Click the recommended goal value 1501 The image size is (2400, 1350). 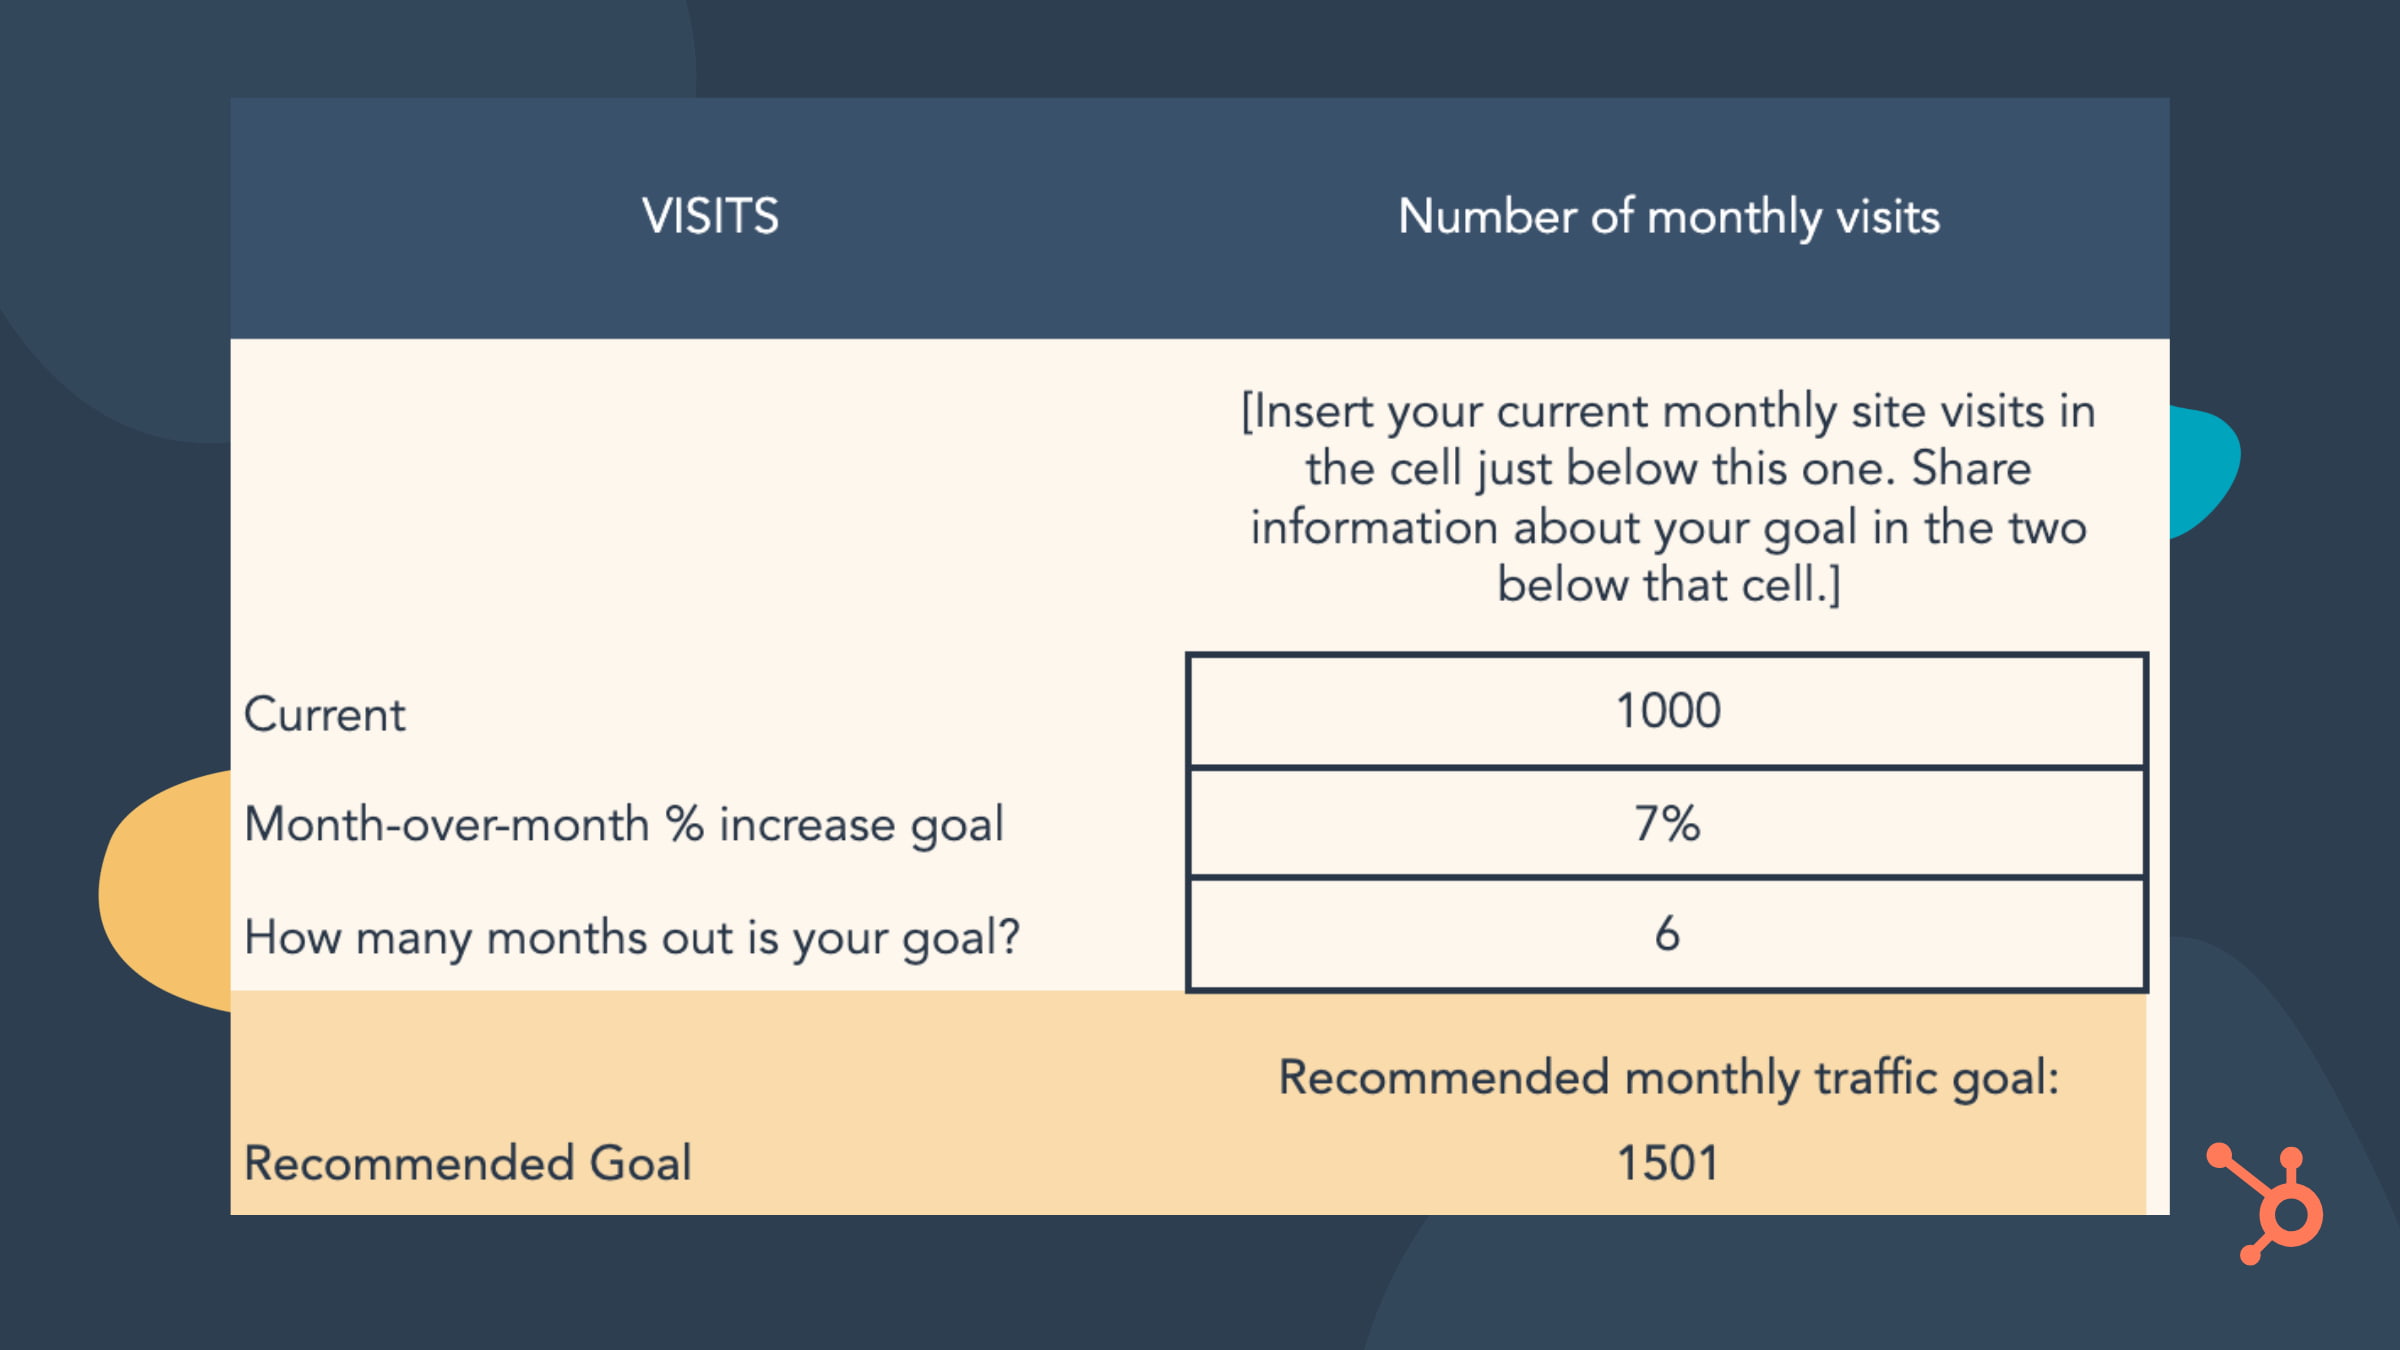(1667, 1163)
